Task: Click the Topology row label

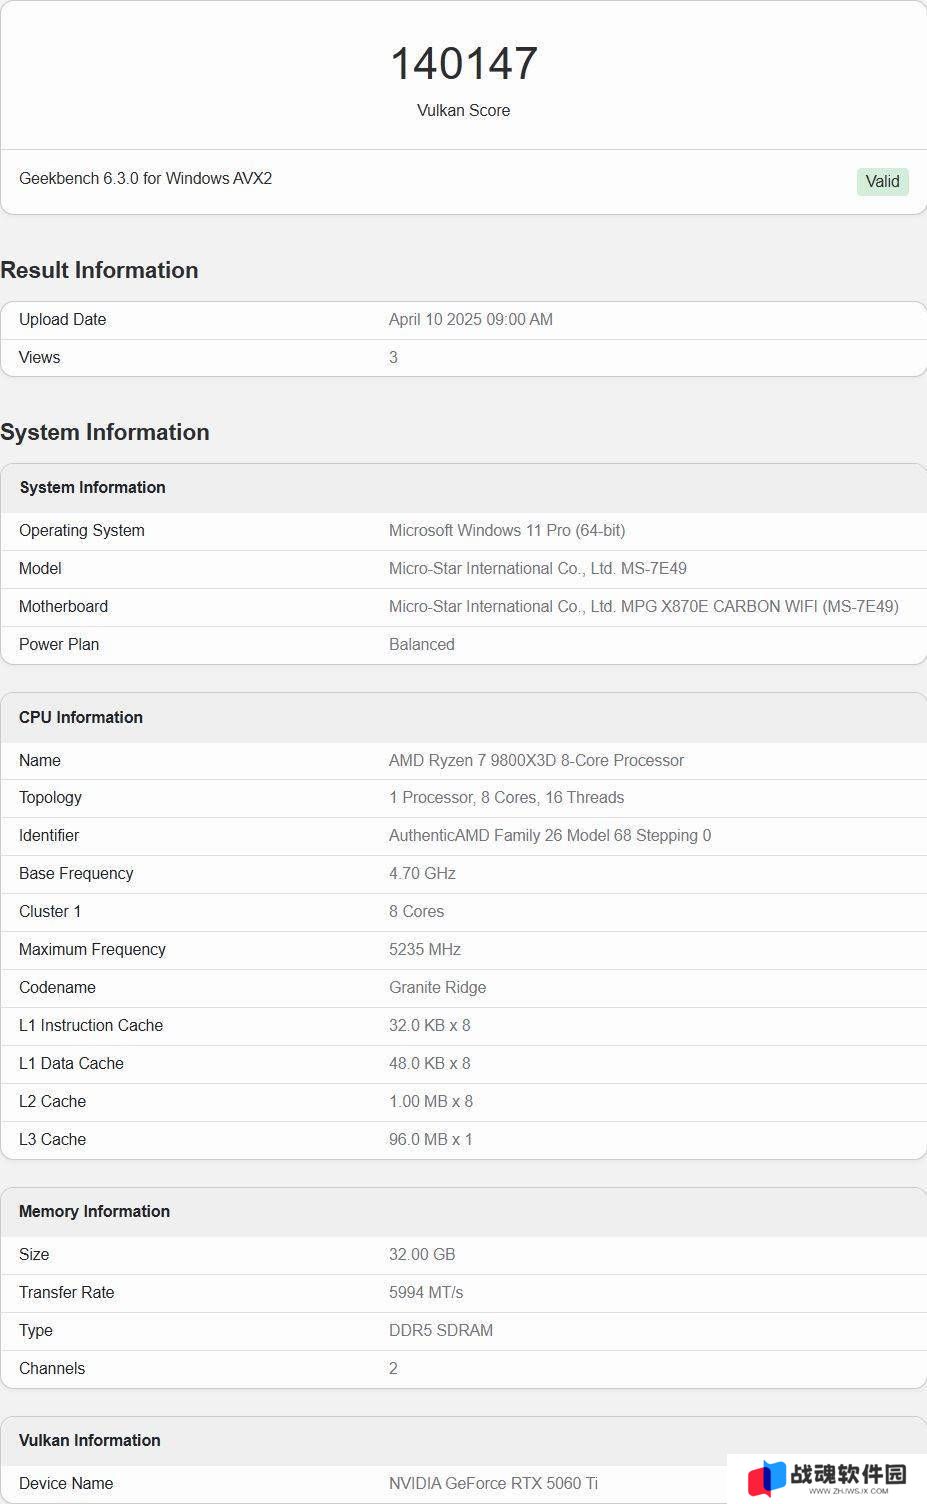Action: point(50,797)
